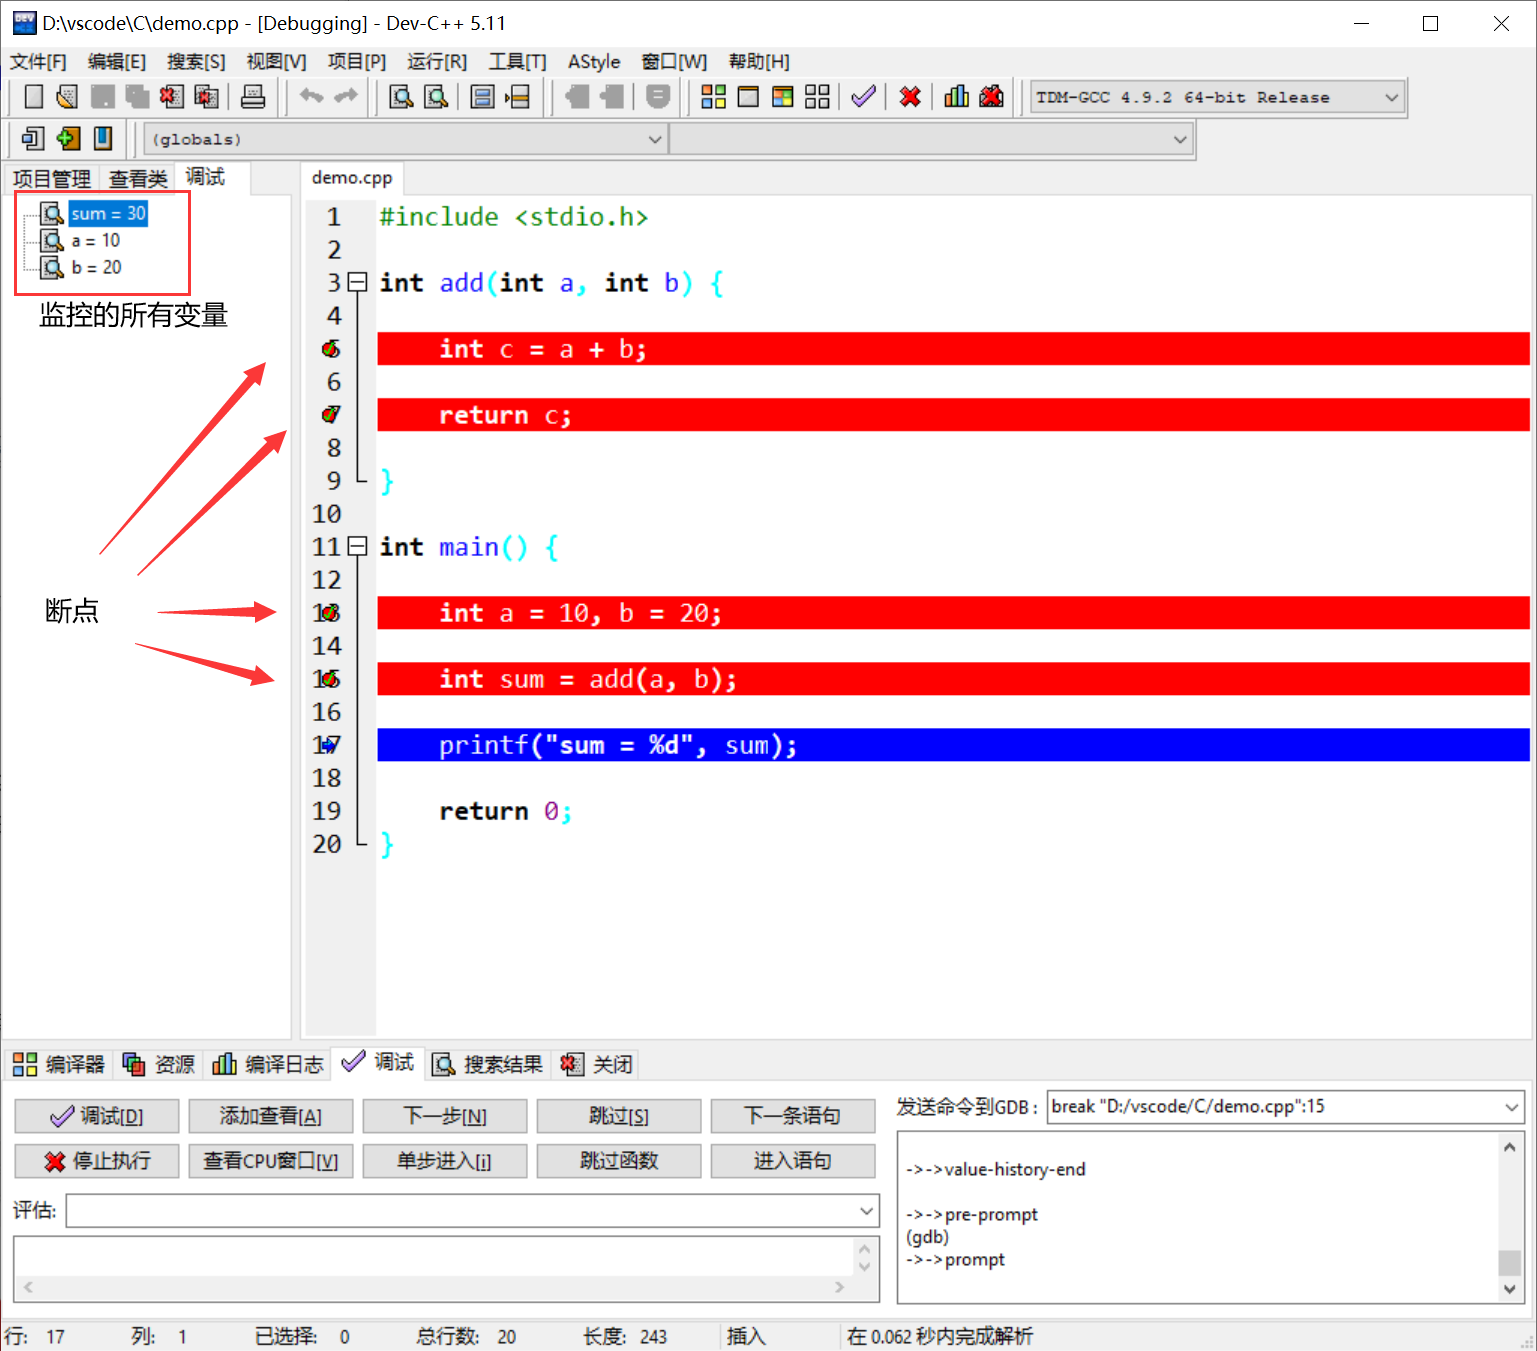Switch to the 项目管理 sidebar tab

[52, 179]
